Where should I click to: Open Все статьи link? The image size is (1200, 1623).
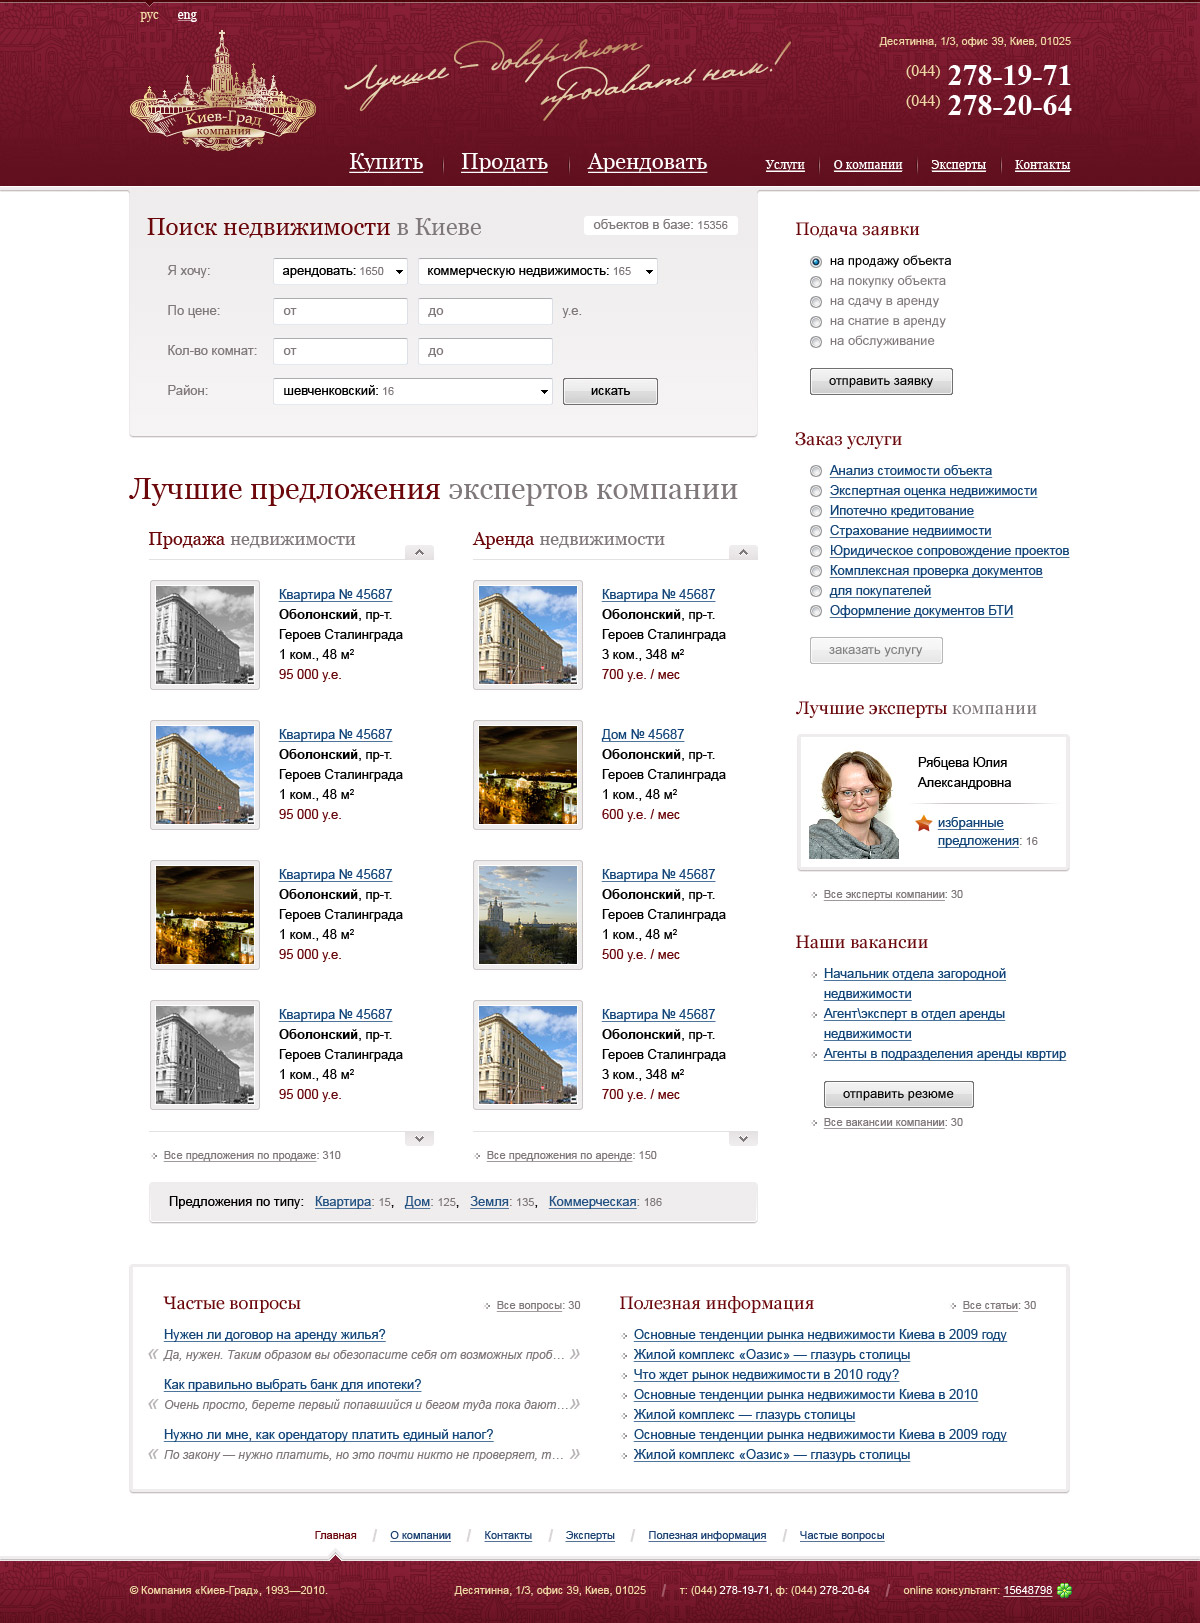point(990,1305)
